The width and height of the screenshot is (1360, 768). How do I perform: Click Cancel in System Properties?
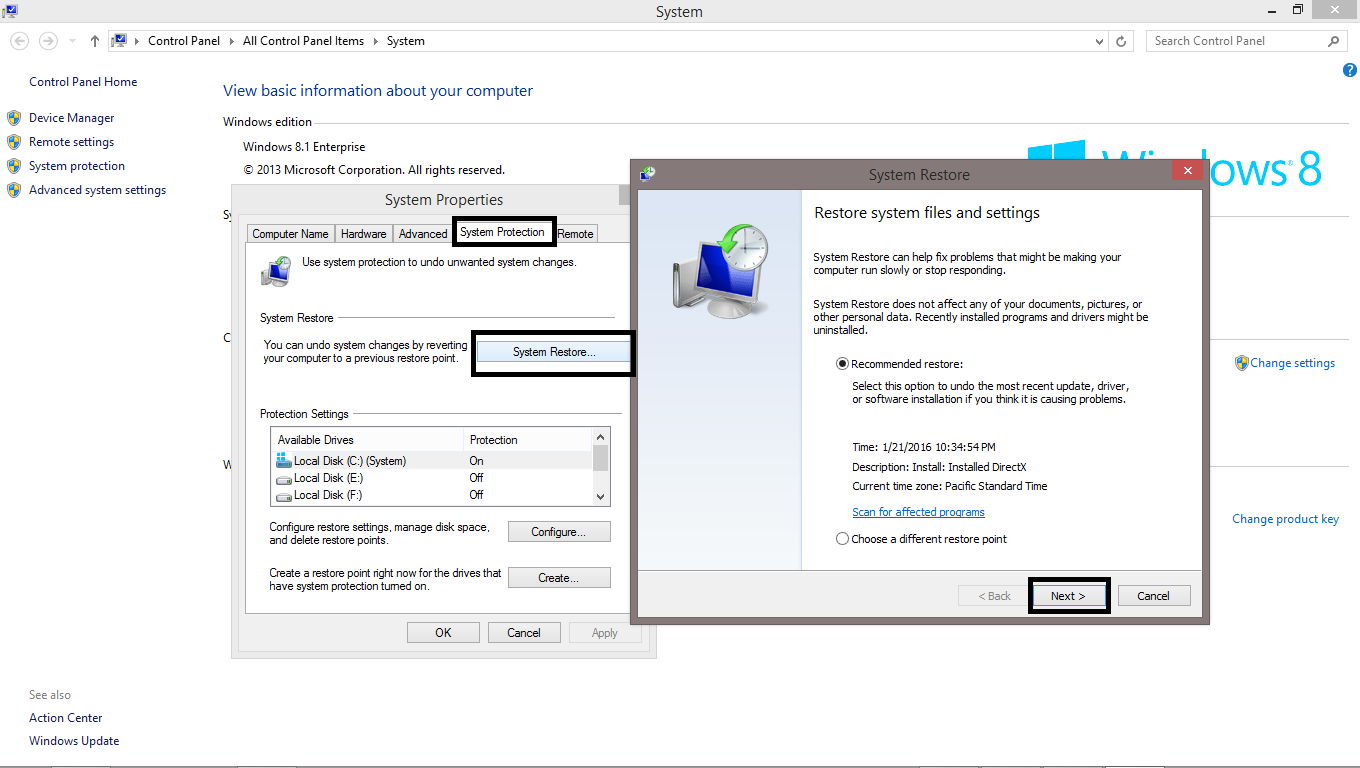[x=524, y=633]
